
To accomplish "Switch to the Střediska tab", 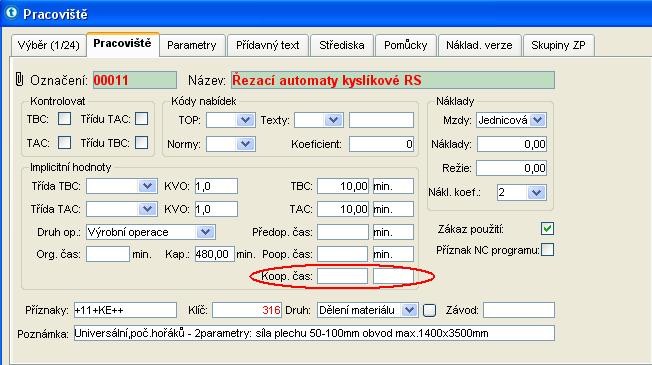I will (341, 45).
